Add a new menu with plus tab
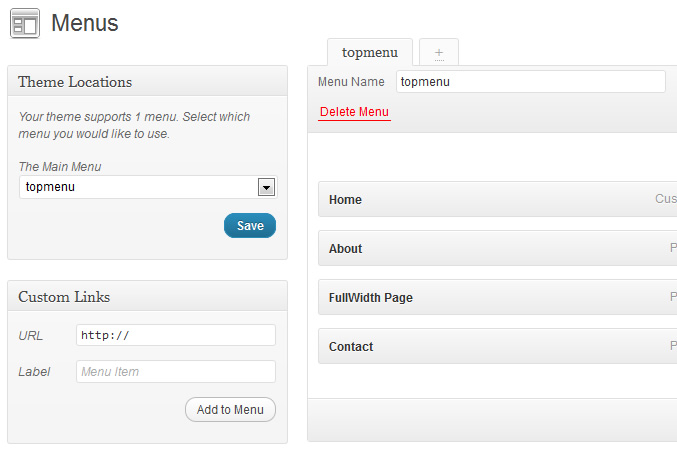The image size is (677, 458). tap(438, 53)
